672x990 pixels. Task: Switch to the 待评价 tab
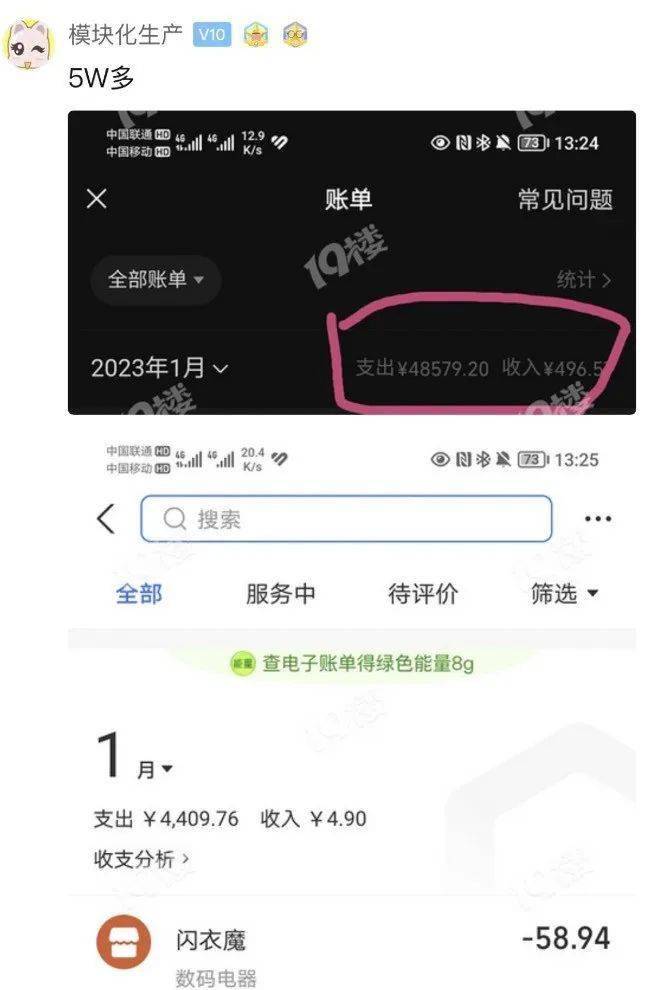click(423, 594)
